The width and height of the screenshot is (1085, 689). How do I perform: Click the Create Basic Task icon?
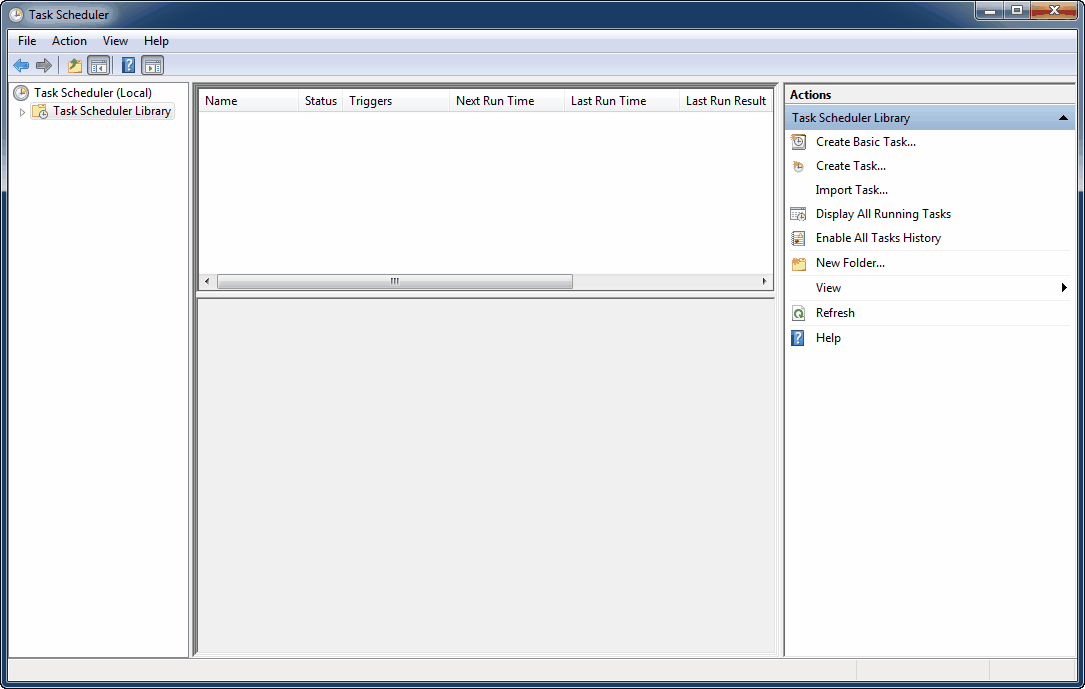799,142
